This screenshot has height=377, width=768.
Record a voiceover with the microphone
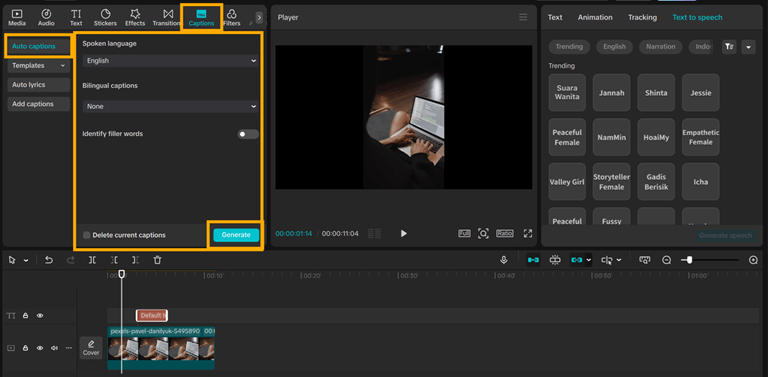click(504, 260)
